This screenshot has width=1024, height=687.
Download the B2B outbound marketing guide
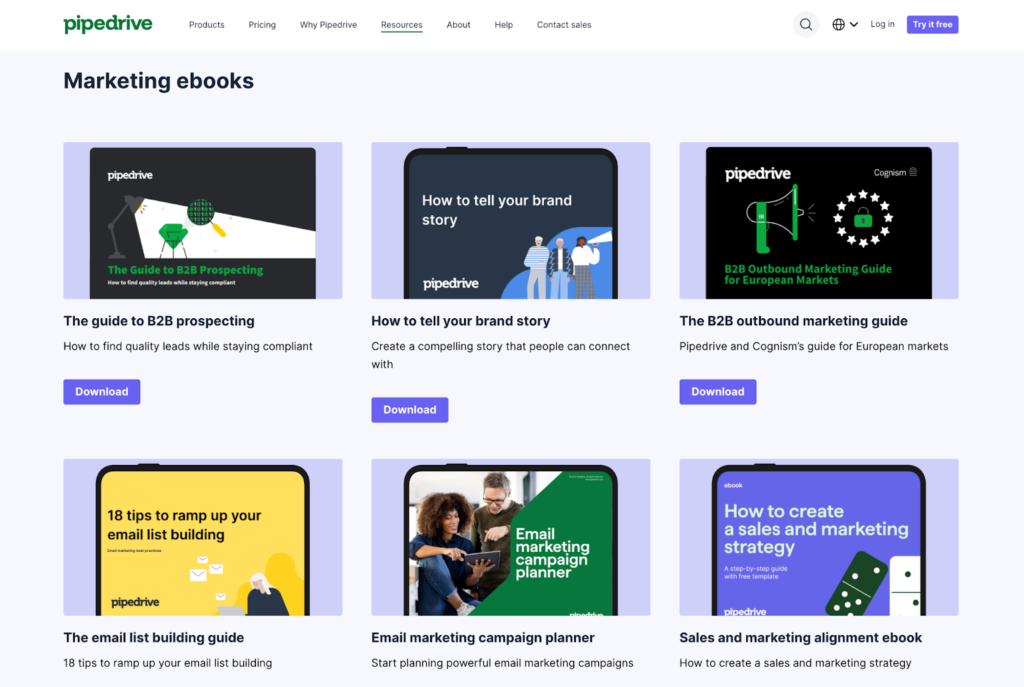click(x=718, y=392)
